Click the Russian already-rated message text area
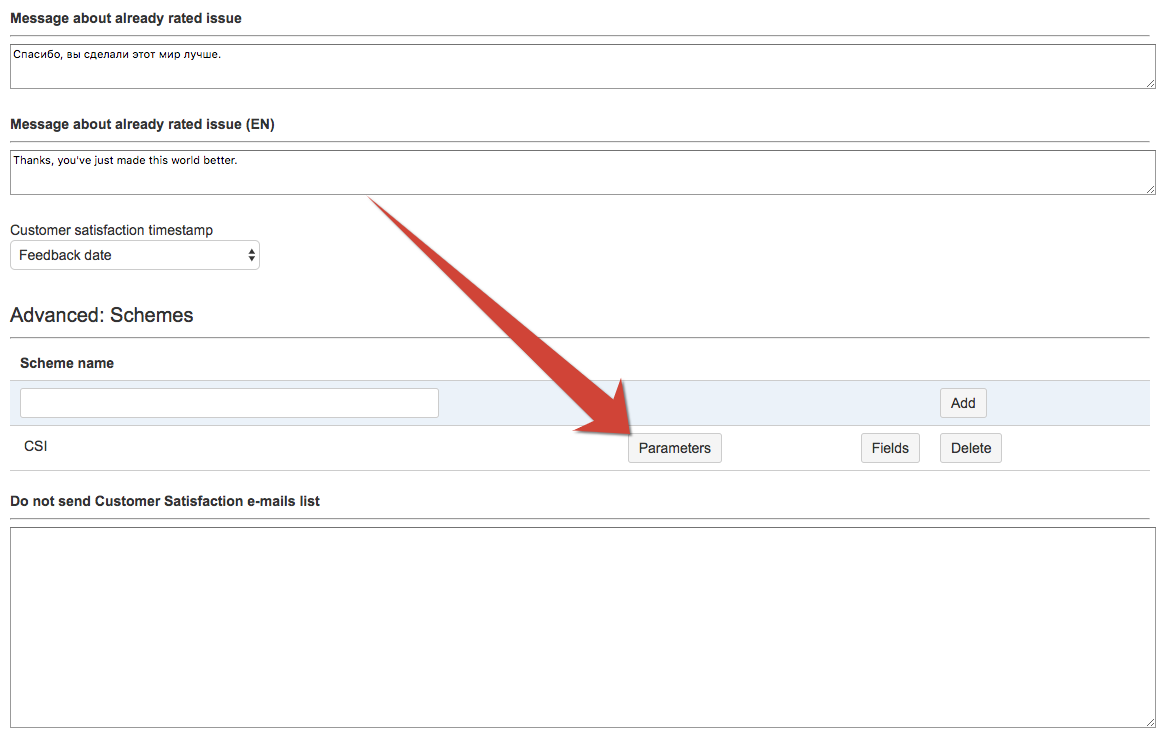The image size is (1170, 741). (580, 66)
